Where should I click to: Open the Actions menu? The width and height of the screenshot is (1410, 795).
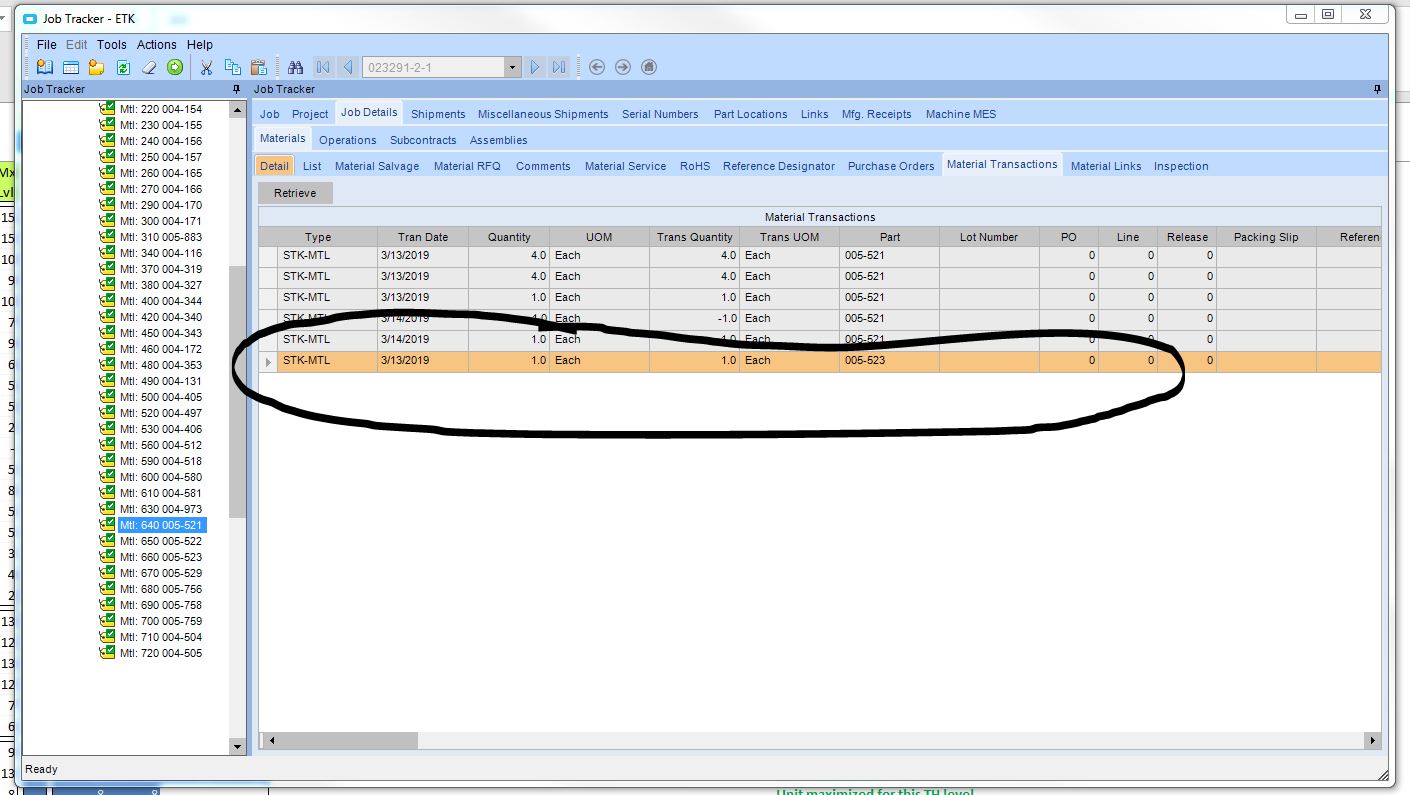tap(157, 45)
